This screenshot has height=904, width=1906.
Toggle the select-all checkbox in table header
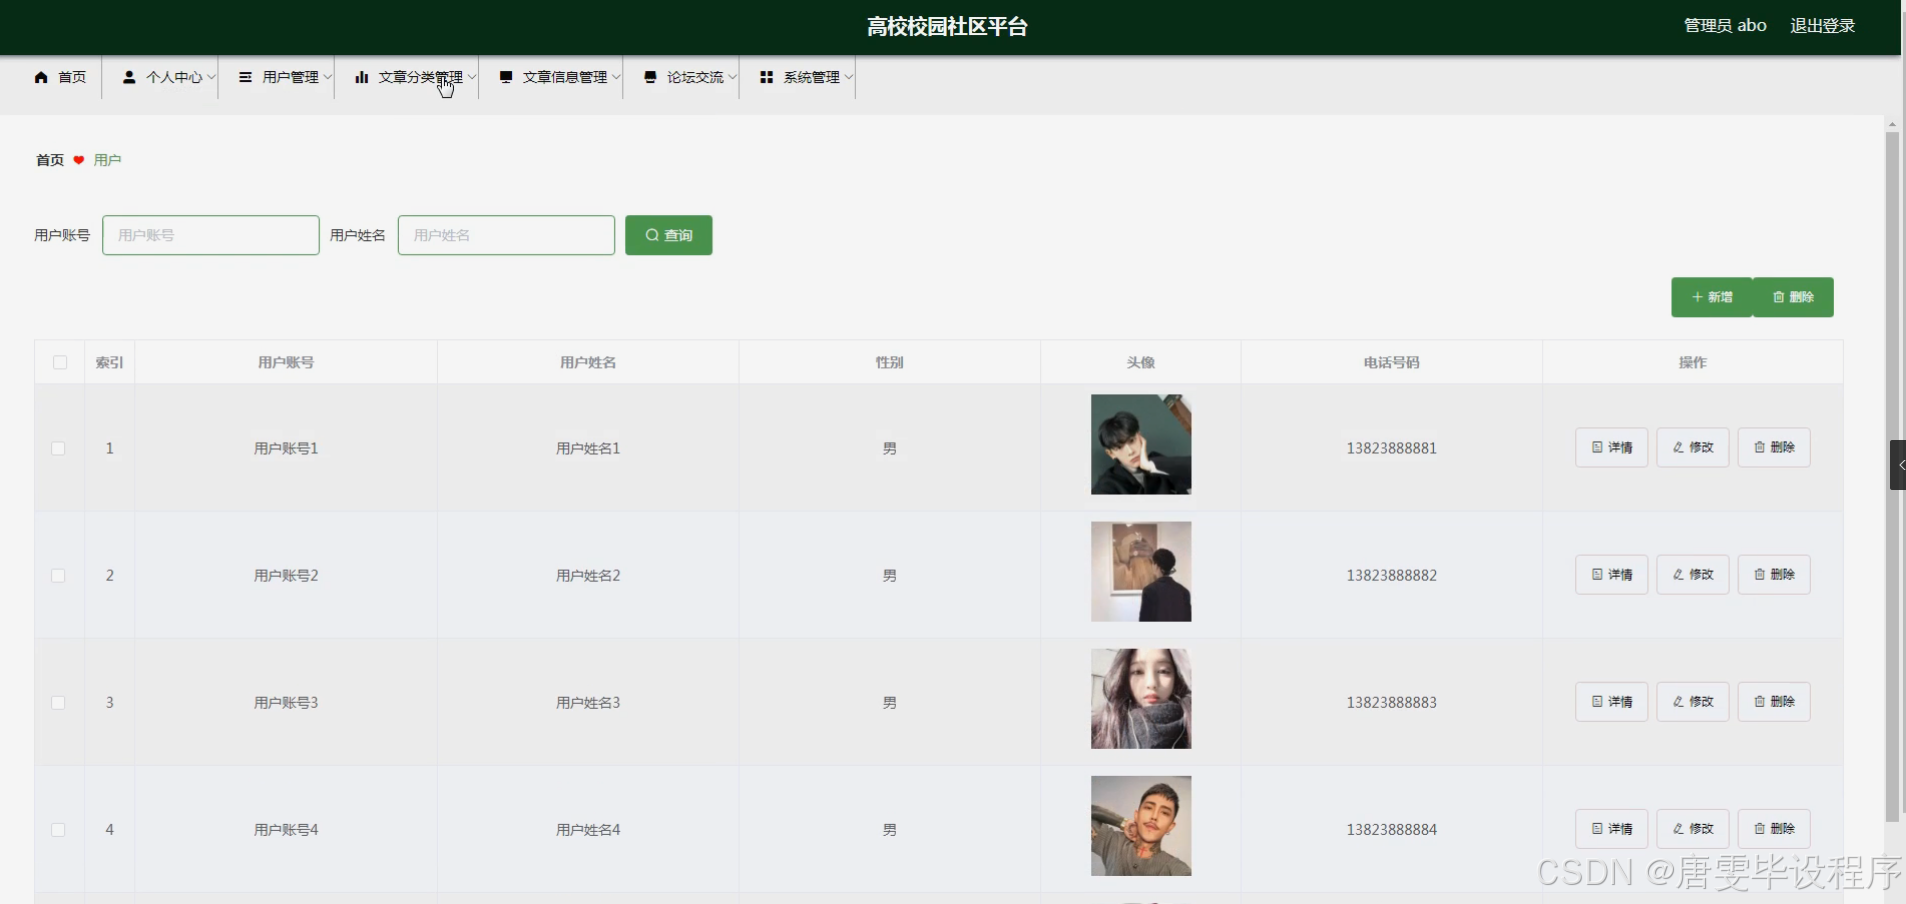coord(60,362)
